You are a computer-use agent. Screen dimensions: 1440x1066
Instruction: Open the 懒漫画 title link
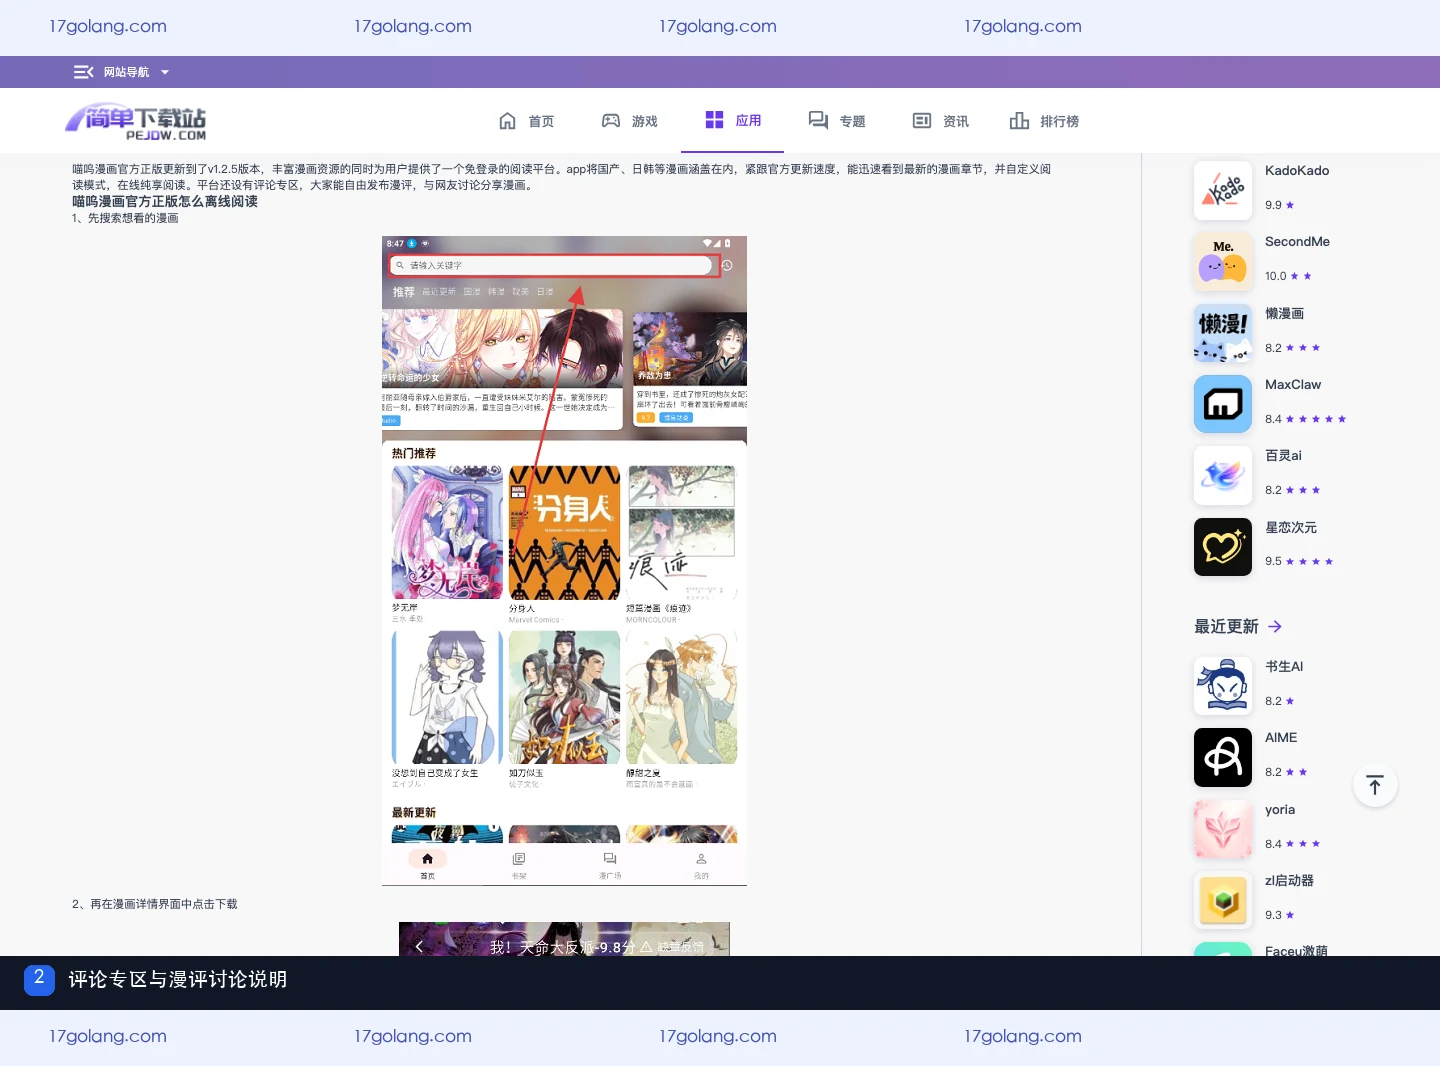pos(1284,314)
